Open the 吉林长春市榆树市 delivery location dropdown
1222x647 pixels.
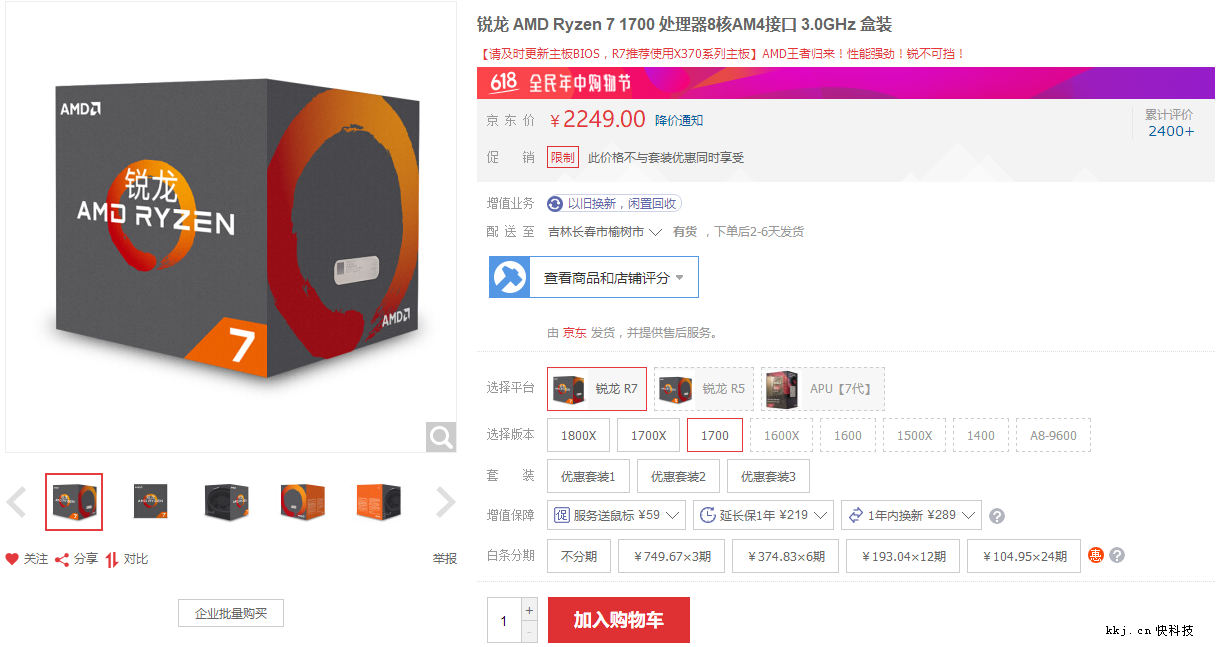(x=605, y=232)
